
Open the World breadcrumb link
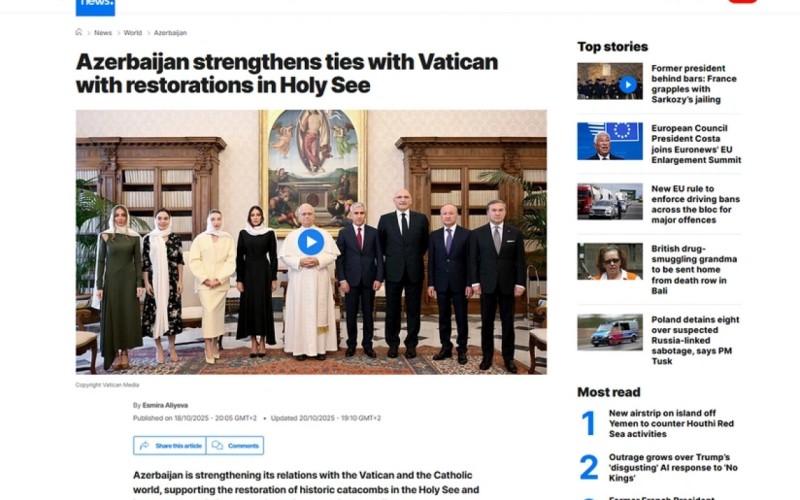(133, 33)
